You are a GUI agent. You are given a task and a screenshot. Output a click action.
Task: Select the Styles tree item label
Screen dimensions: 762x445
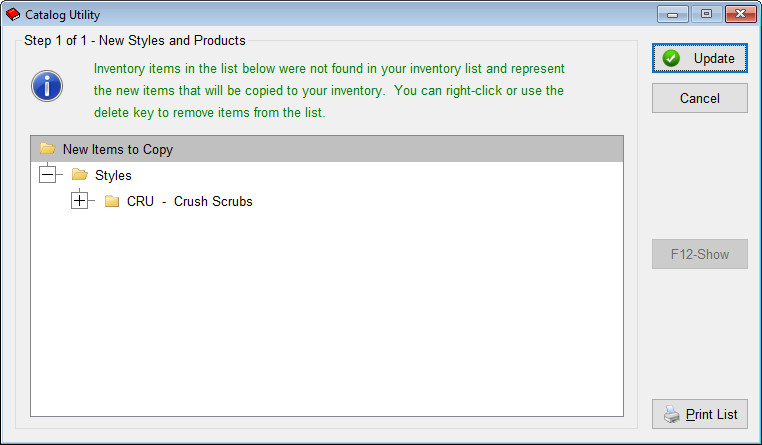pyautogui.click(x=113, y=175)
